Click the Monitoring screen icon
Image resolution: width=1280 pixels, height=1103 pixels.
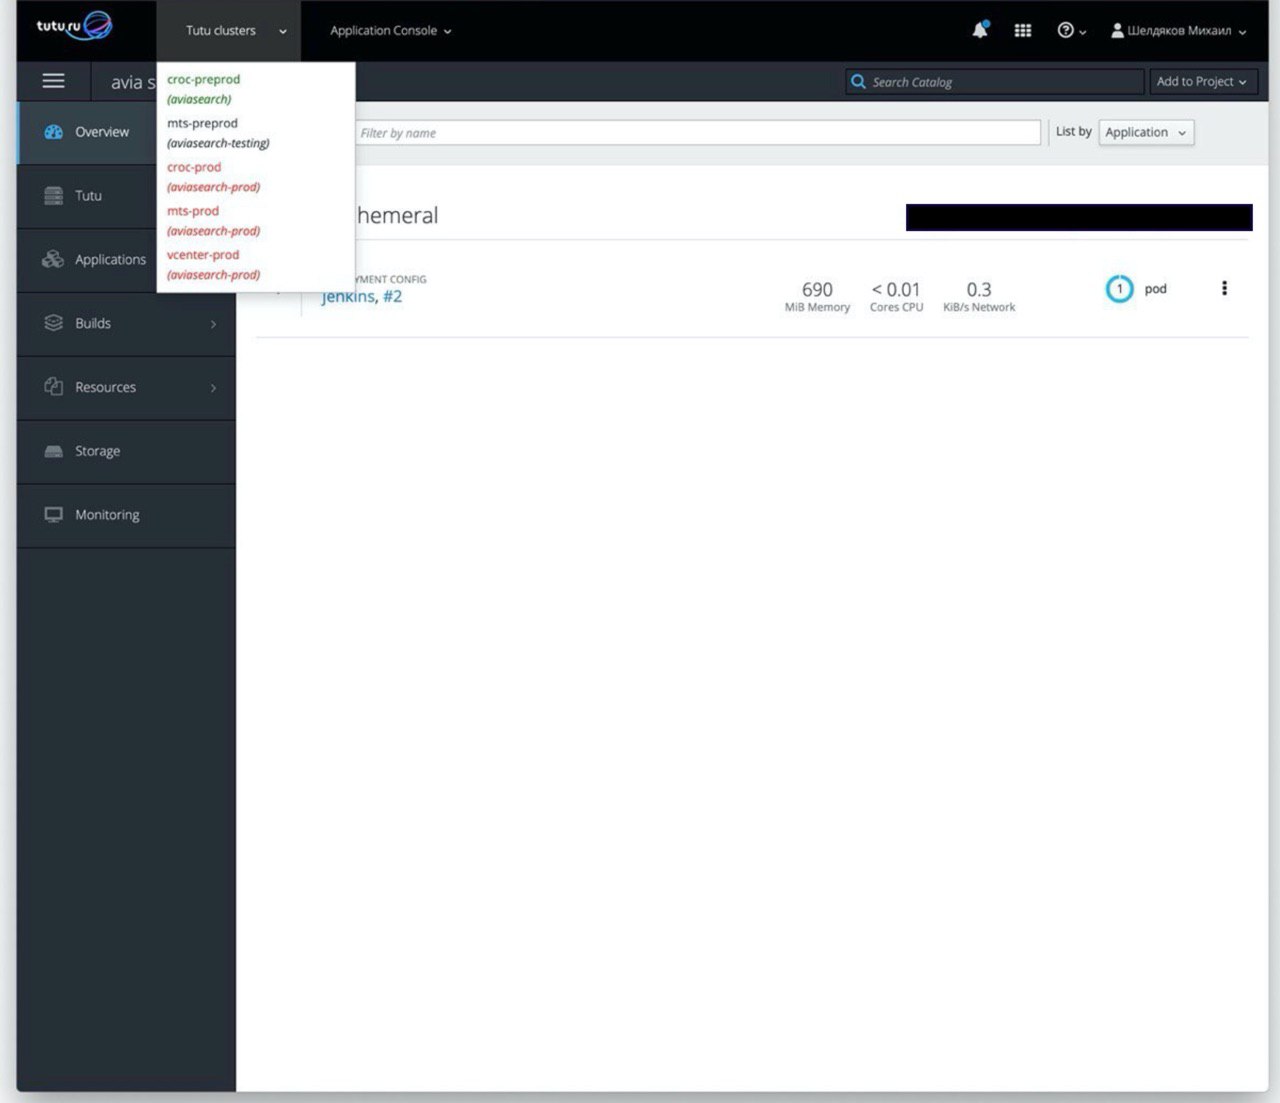54,515
